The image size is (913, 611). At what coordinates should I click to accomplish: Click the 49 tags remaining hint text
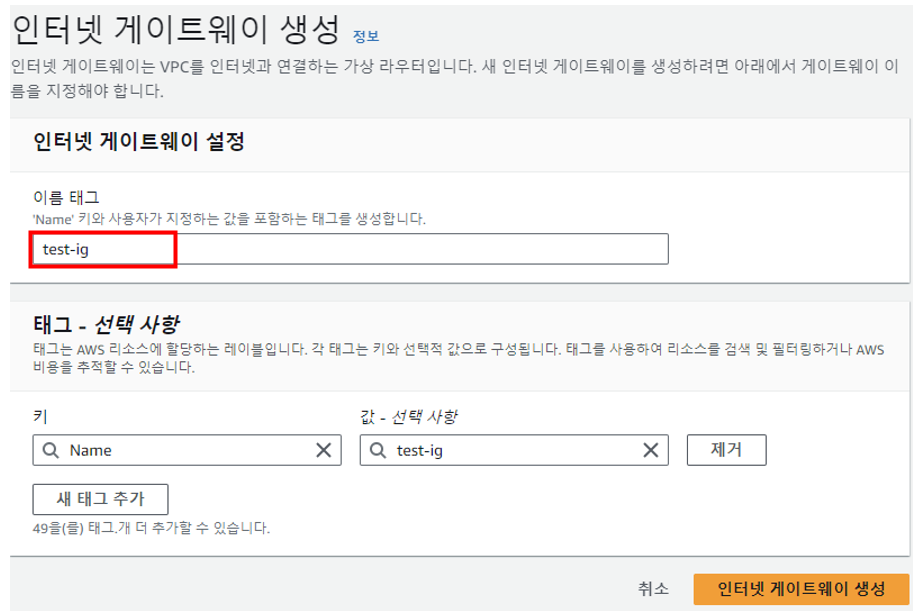pyautogui.click(x=151, y=528)
